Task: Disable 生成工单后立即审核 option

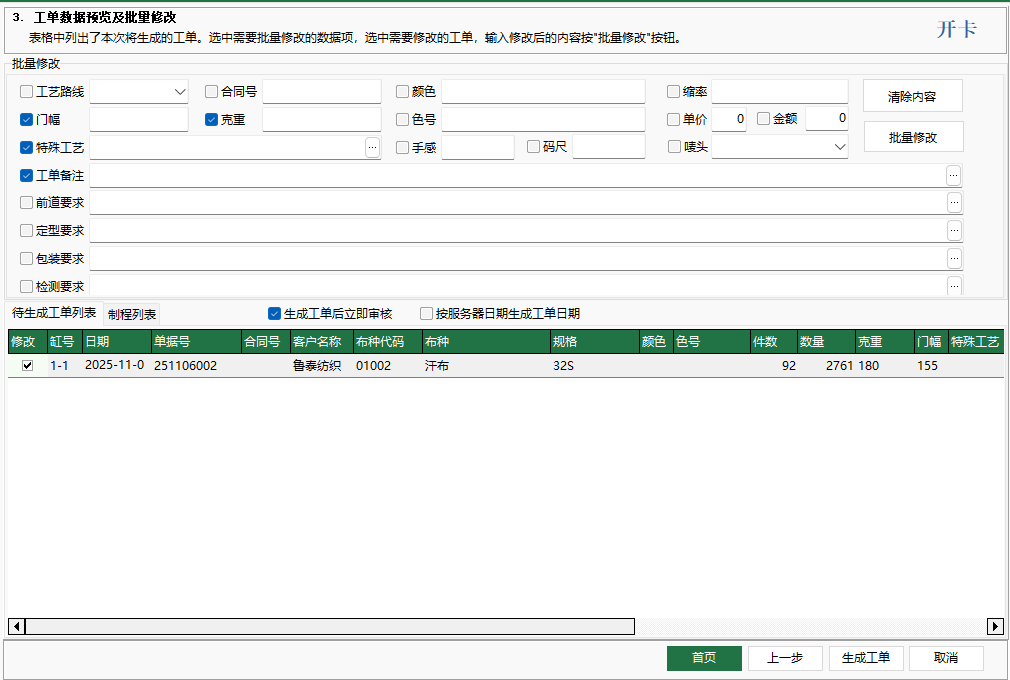Action: point(274,313)
